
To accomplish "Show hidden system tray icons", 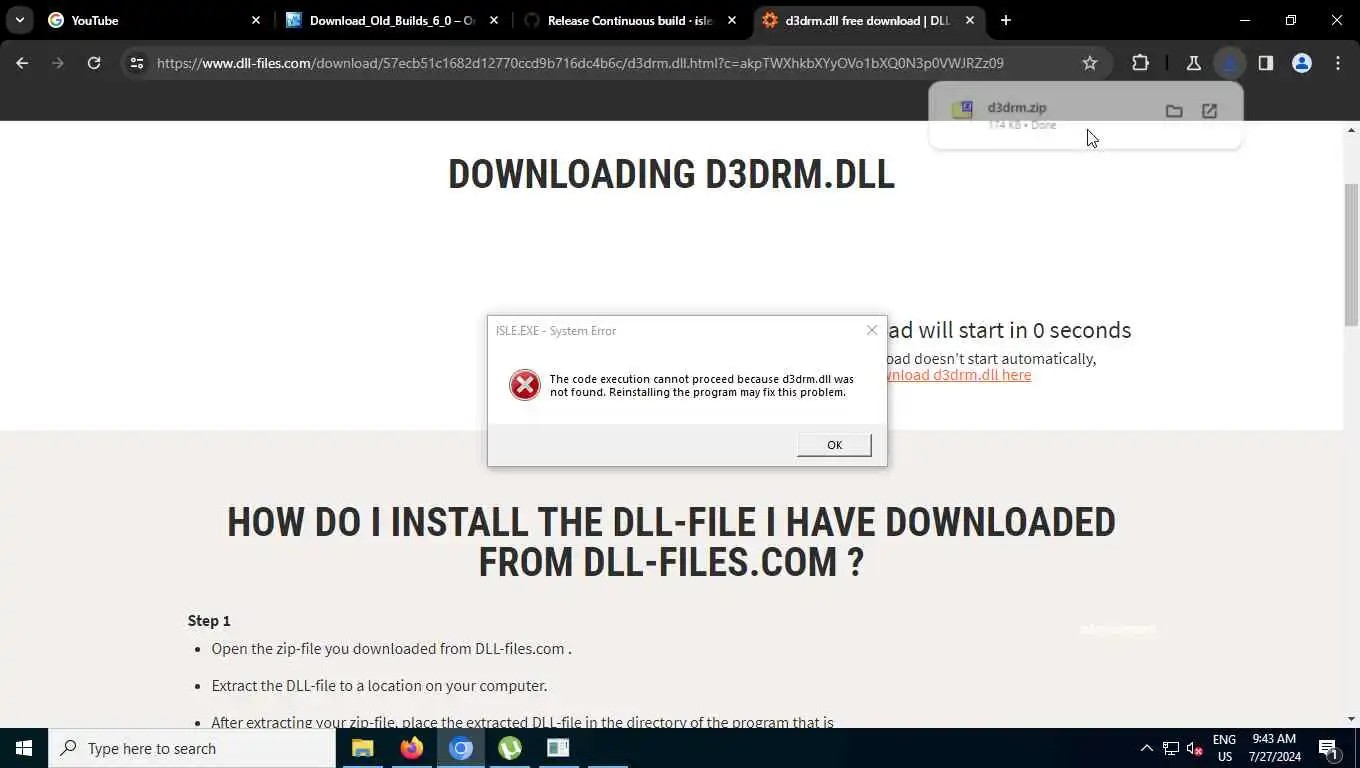I will click(x=1146, y=748).
